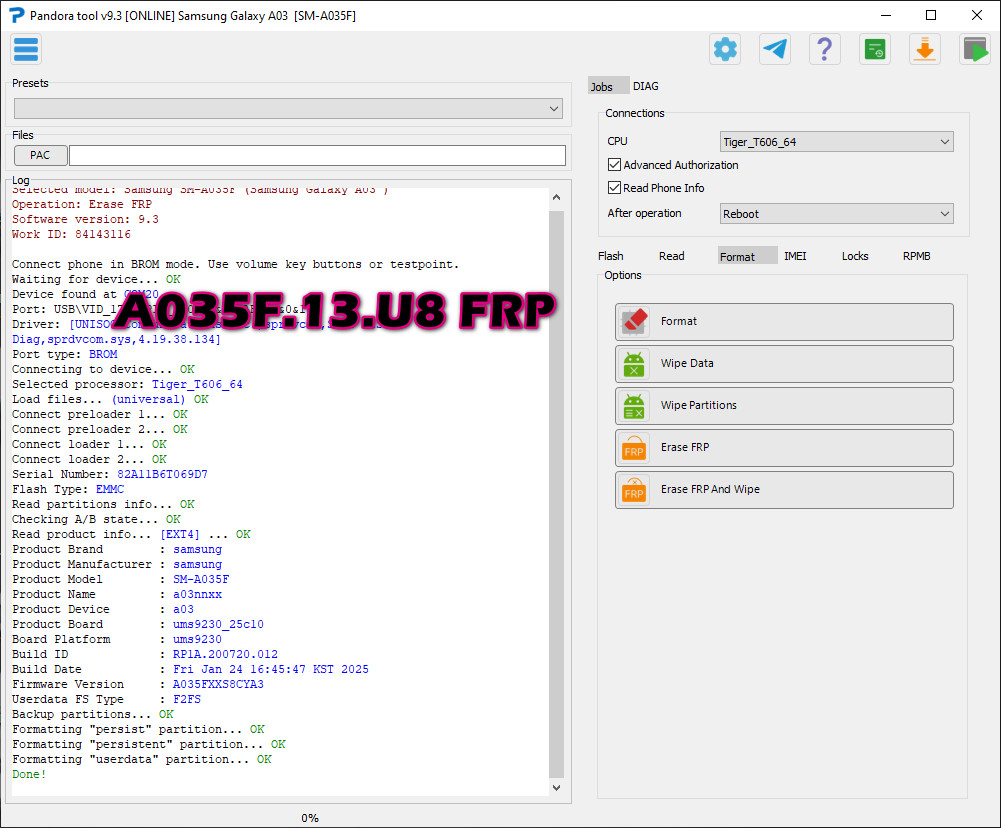Screen dimensions: 1001x828
Task: Open the RPMB tab
Action: coord(916,256)
